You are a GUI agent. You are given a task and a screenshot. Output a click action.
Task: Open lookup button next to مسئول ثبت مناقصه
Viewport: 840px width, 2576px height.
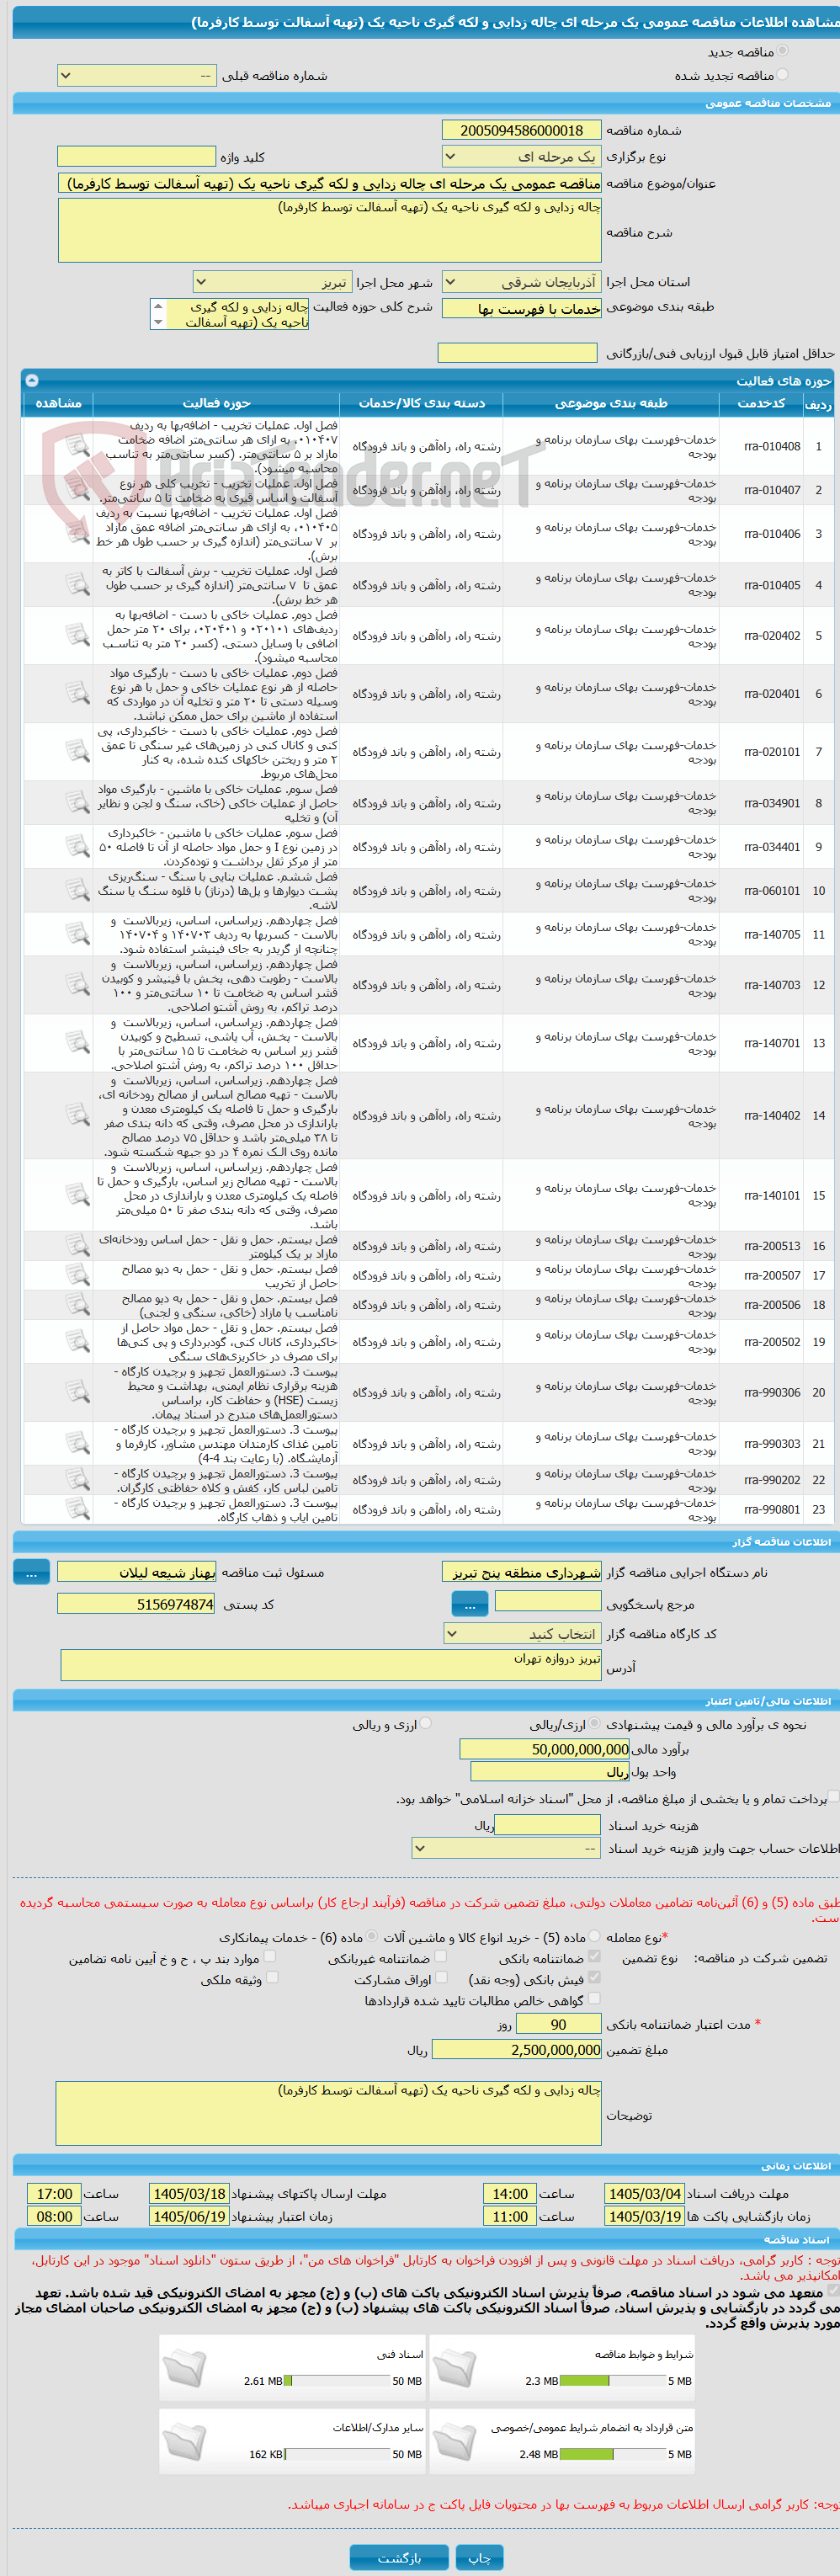pos(31,1572)
